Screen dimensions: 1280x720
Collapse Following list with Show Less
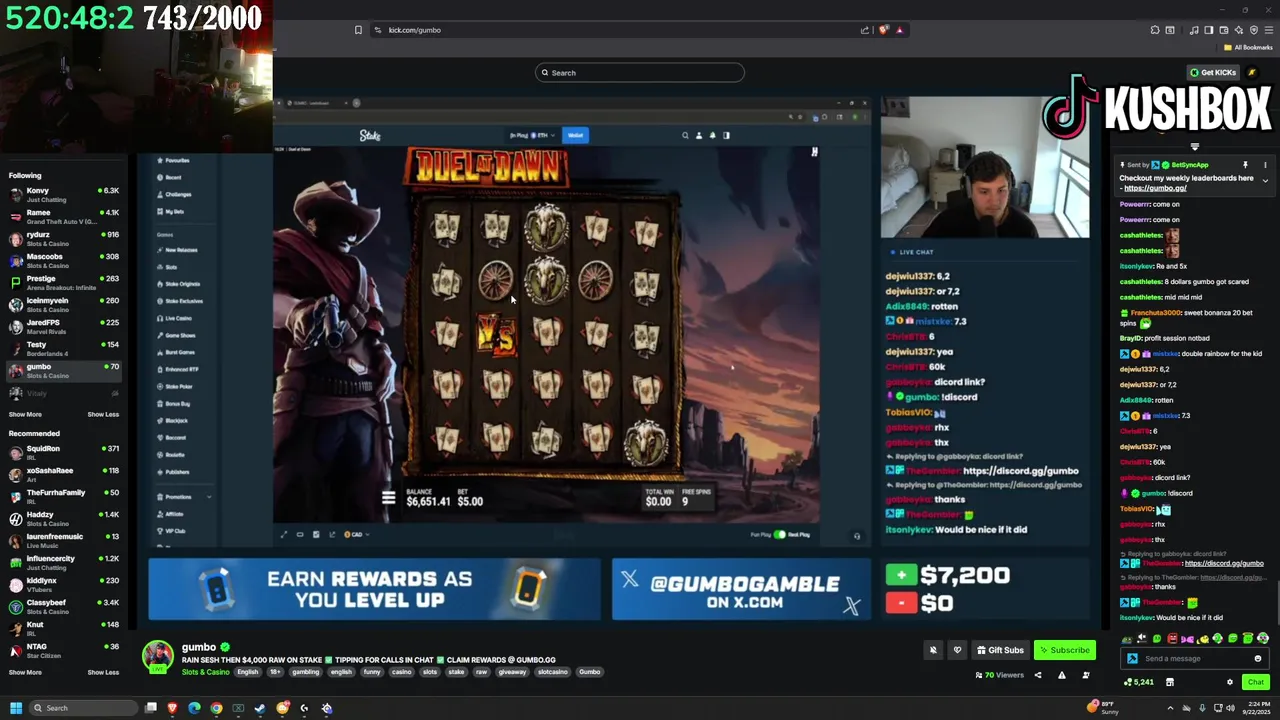click(x=103, y=414)
